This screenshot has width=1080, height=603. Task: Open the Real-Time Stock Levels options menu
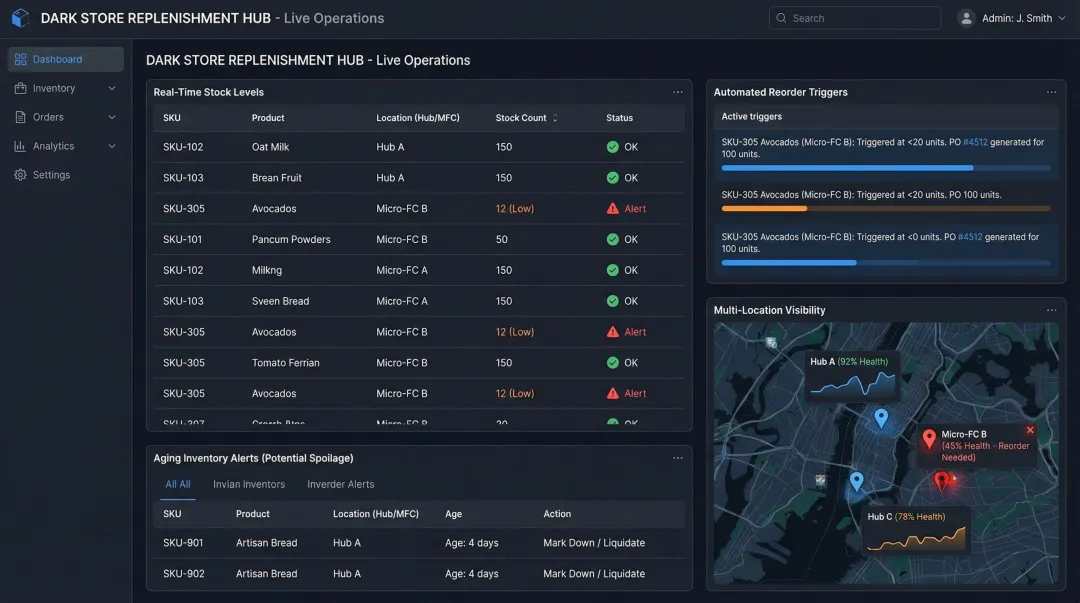(678, 91)
